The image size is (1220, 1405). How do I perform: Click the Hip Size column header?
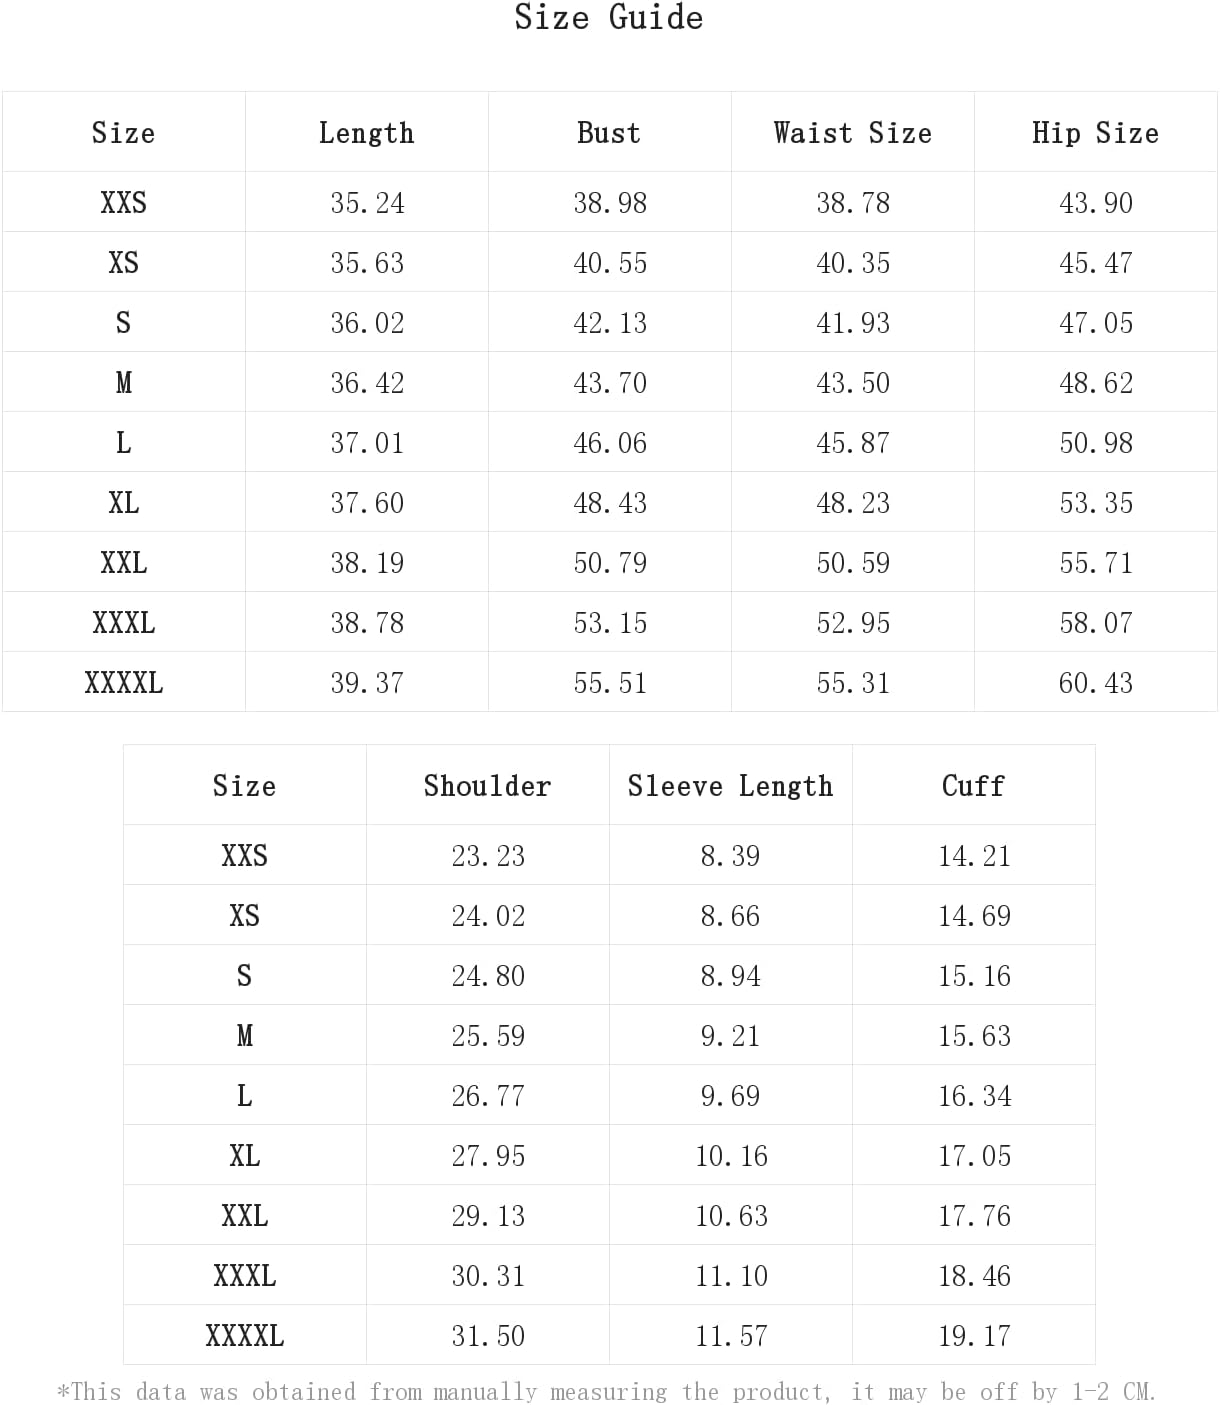(x=1095, y=133)
